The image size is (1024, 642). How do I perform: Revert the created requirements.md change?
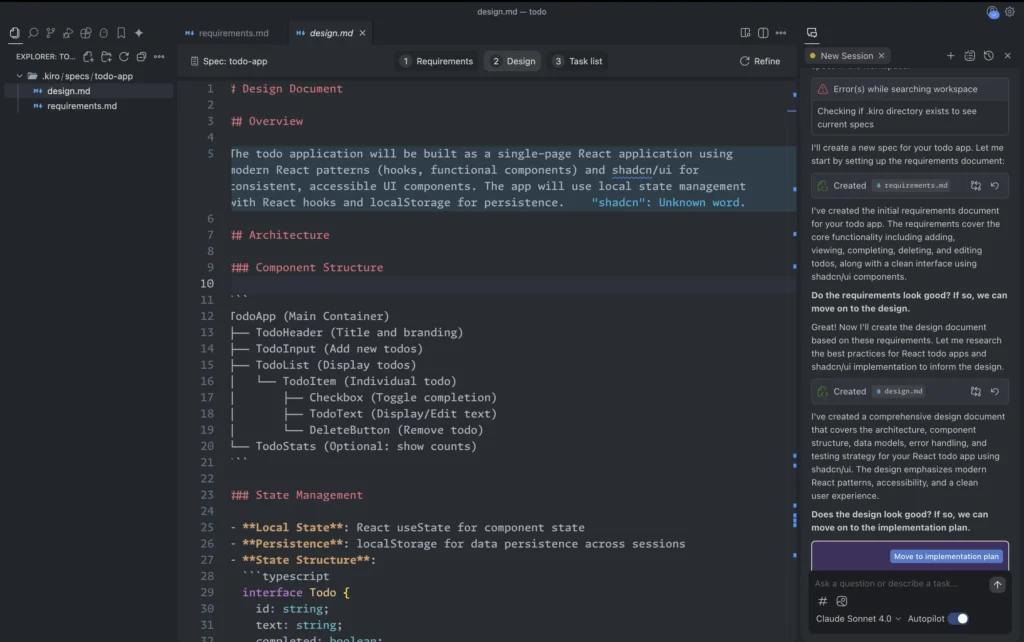pos(995,185)
